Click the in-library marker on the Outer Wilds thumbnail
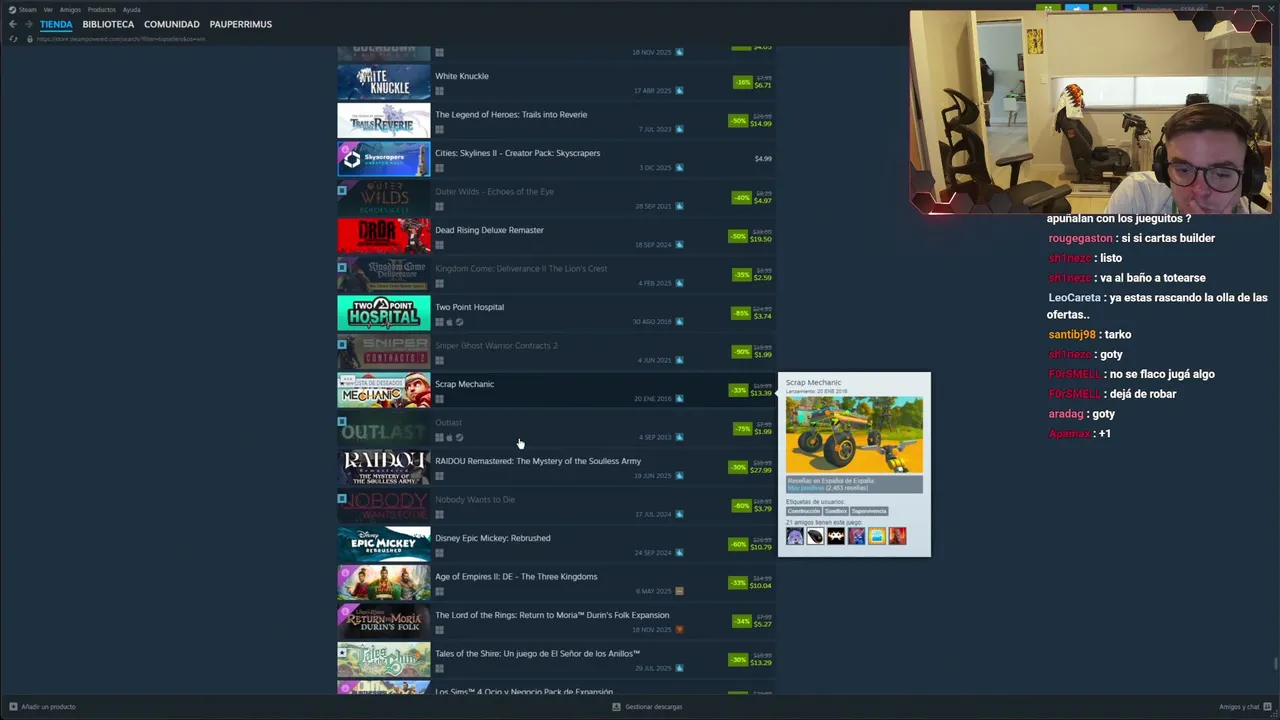 pyautogui.click(x=342, y=190)
